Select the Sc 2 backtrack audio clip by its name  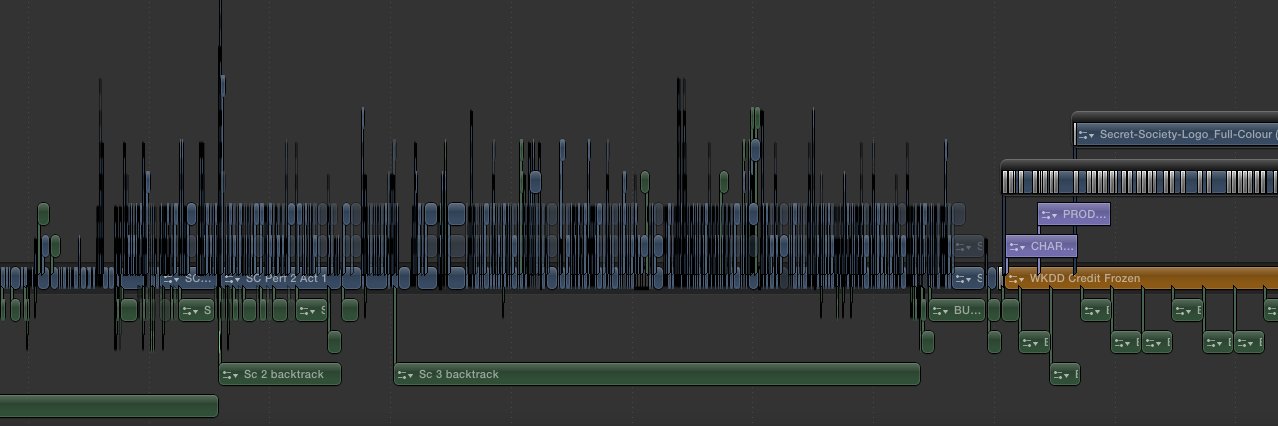[284, 375]
